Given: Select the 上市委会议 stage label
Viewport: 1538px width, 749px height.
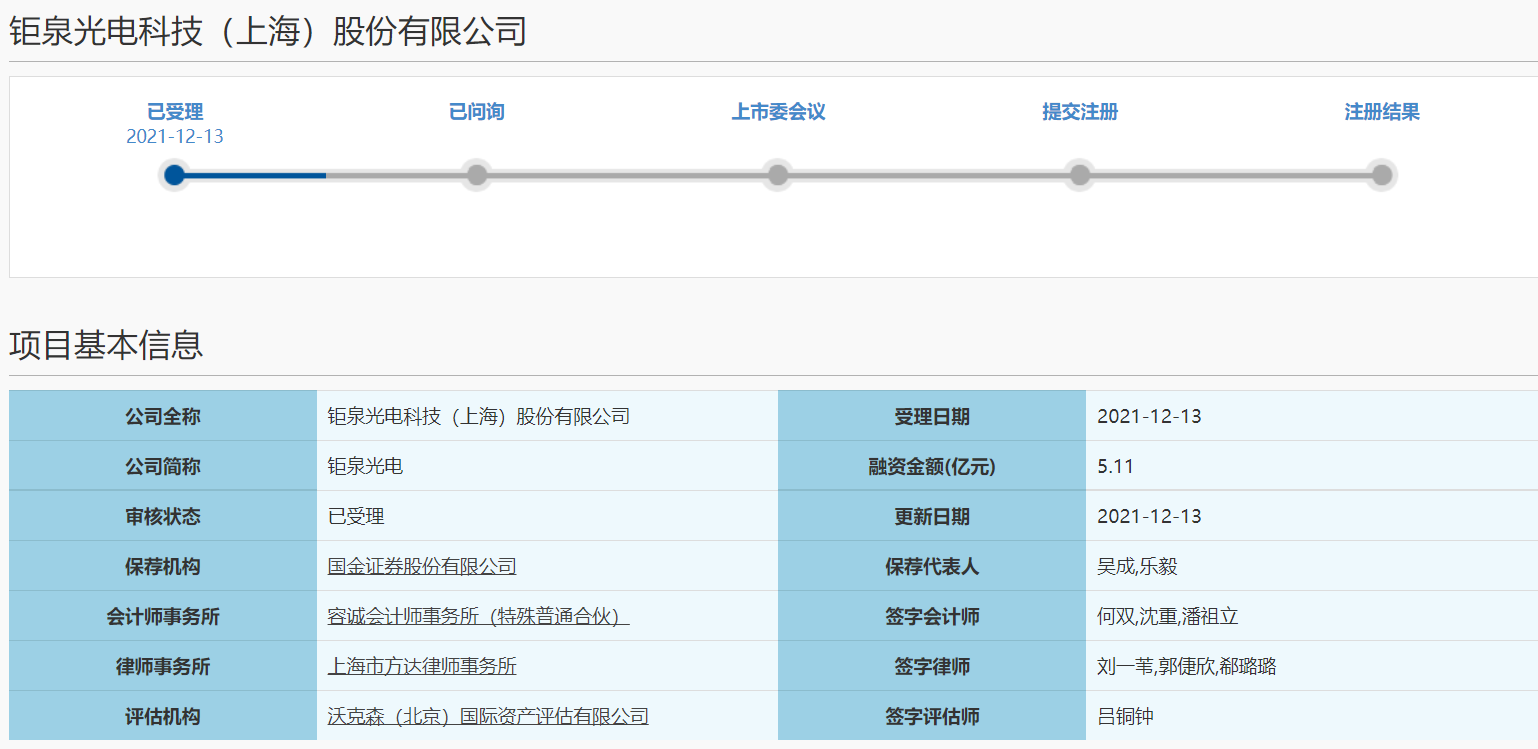Looking at the screenshot, I should 778,112.
